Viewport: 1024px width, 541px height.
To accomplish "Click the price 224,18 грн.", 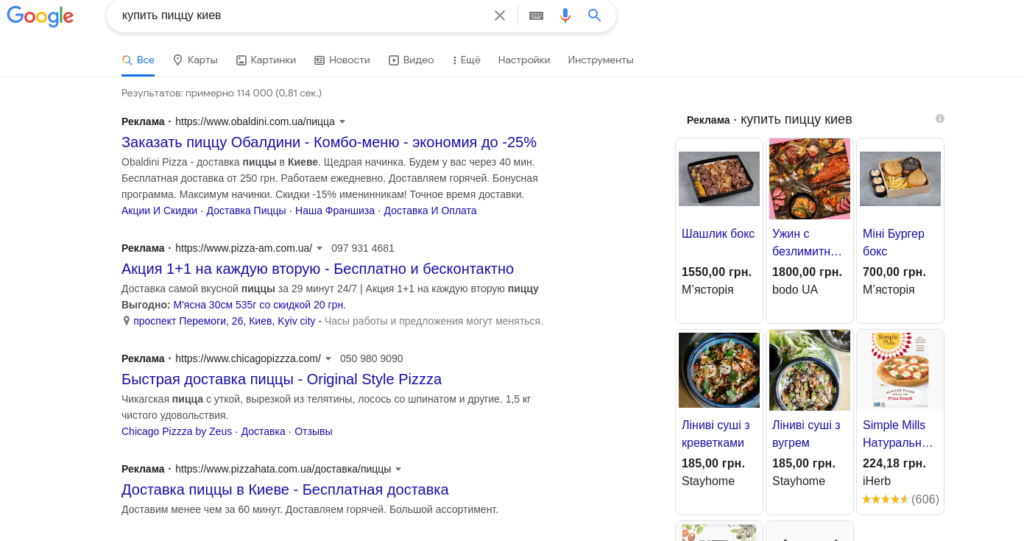I will coord(894,463).
